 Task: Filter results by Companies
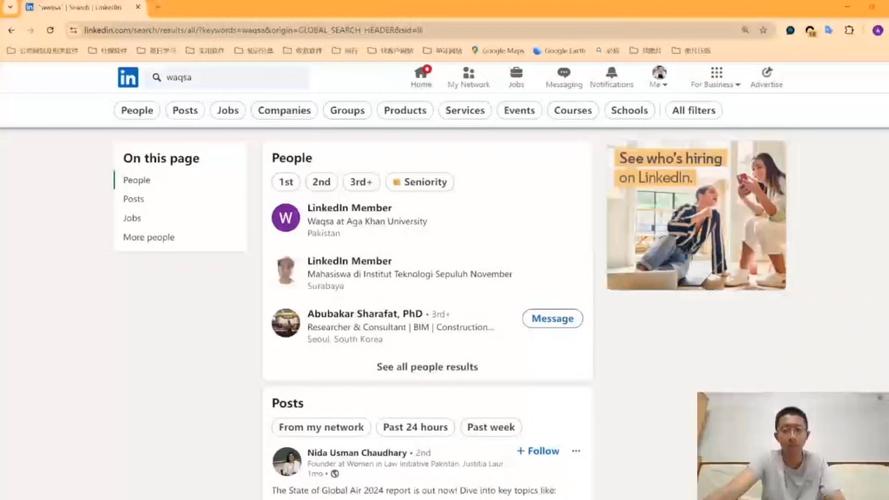coord(284,111)
